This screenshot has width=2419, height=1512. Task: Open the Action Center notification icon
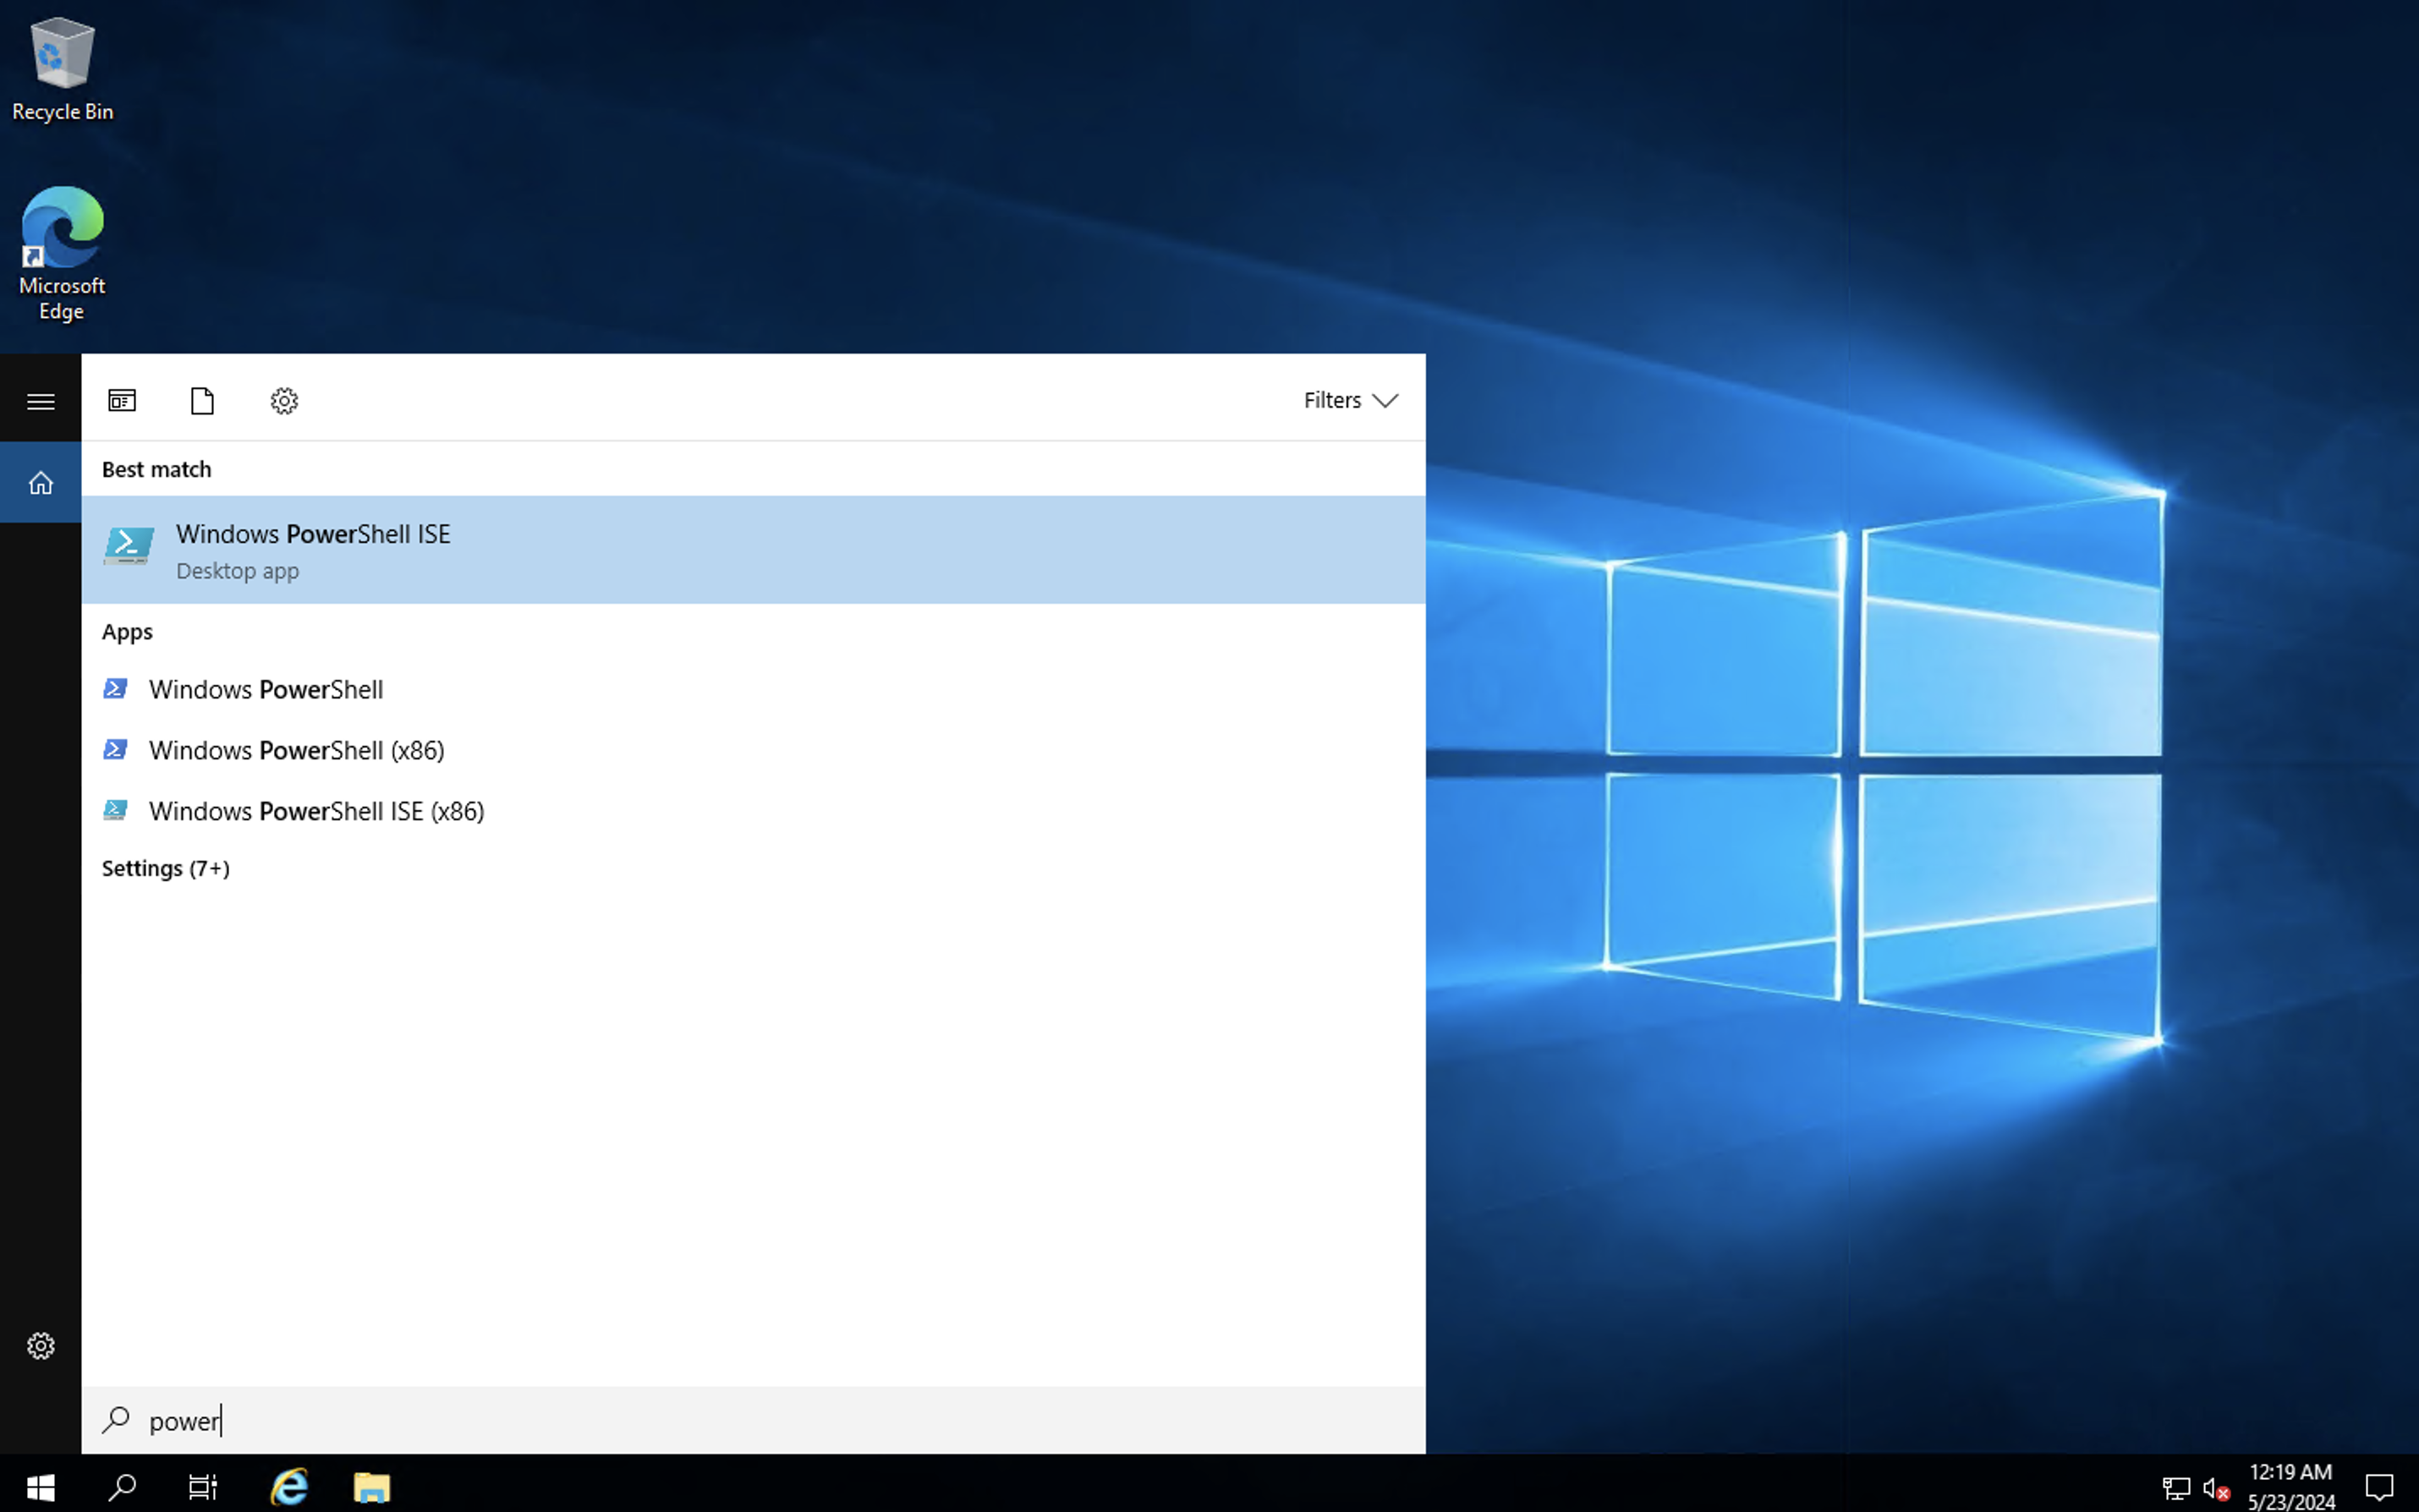[2380, 1487]
